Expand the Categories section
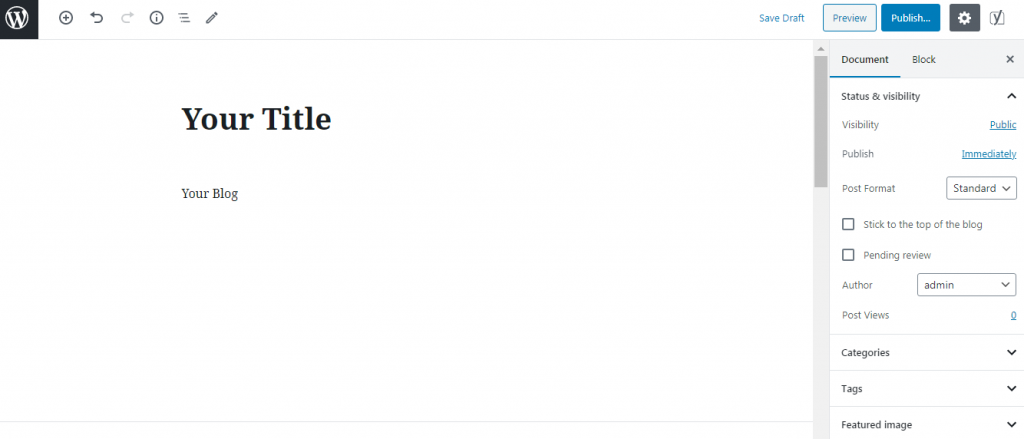Image resolution: width=1024 pixels, height=439 pixels. tap(926, 353)
